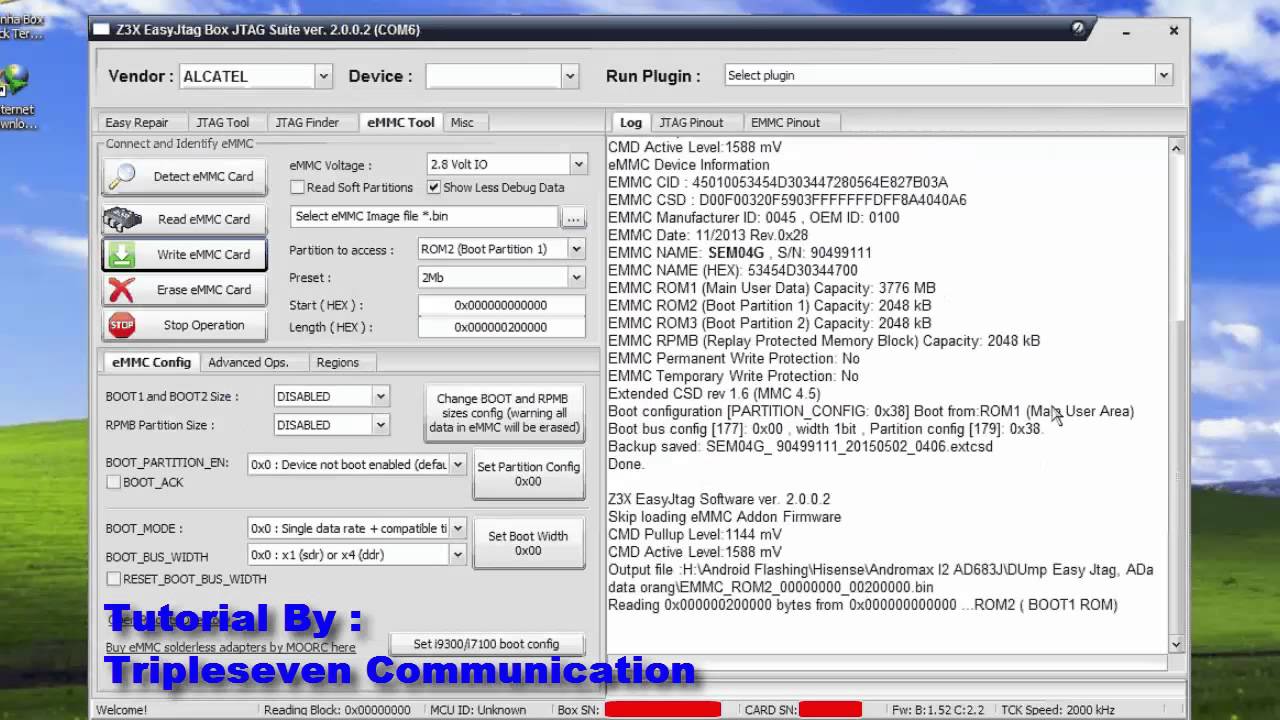Open the Run Plugin select dropdown
Screen dimensions: 1280x720
coord(1163,75)
